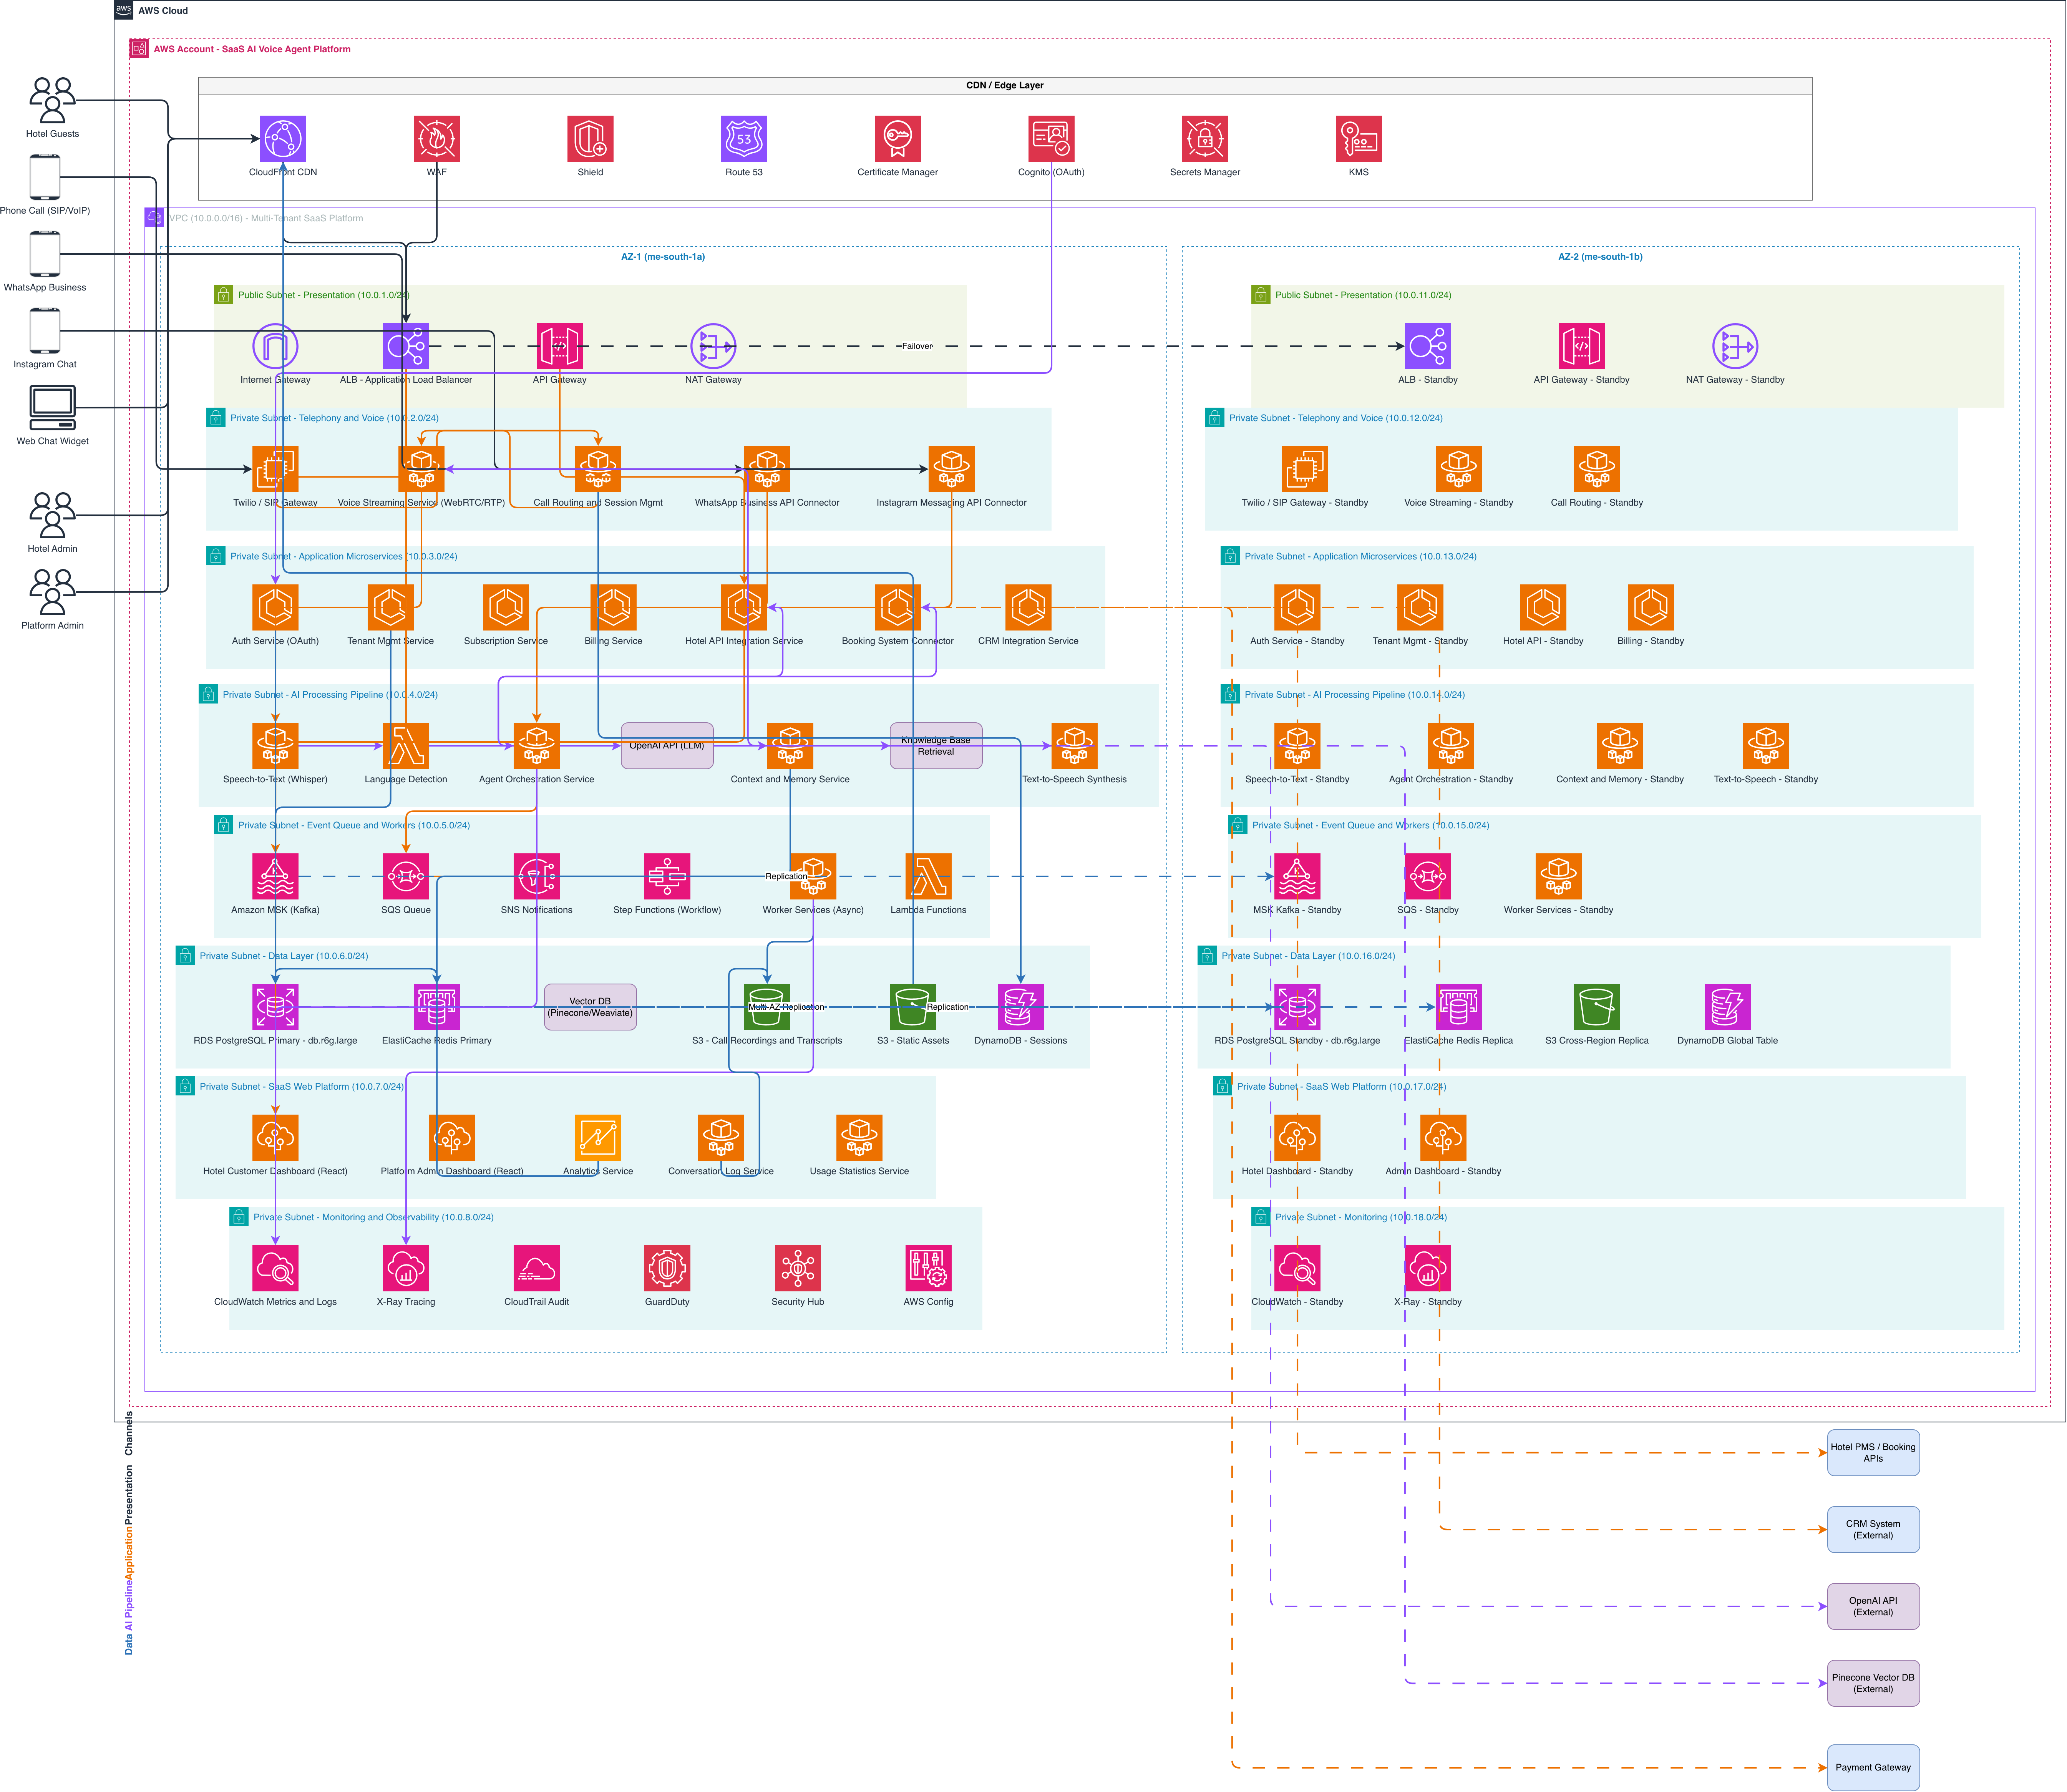Image resolution: width=2067 pixels, height=1792 pixels.
Task: Click the Step Functions (Workflow) icon
Action: pyautogui.click(x=667, y=876)
